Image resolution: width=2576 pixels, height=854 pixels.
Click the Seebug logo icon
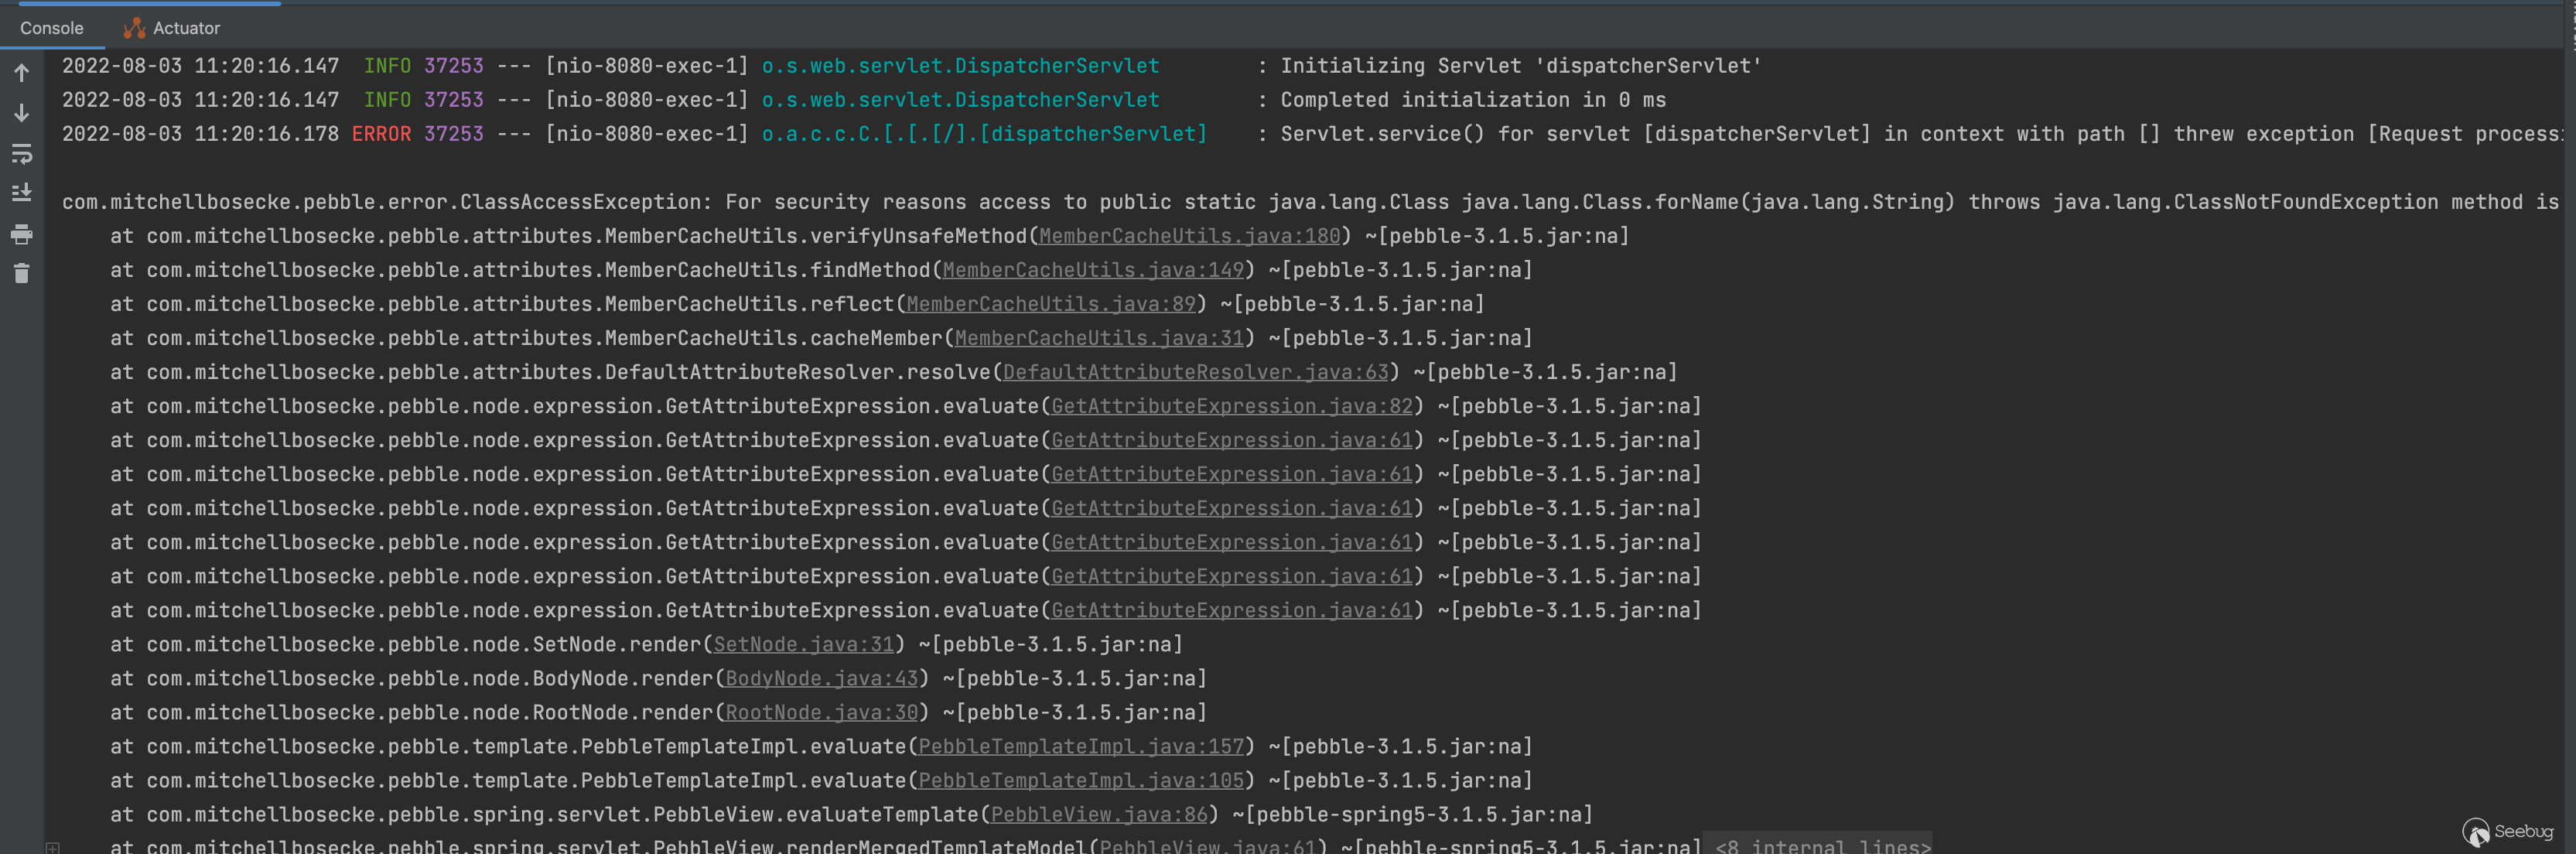coord(2476,832)
